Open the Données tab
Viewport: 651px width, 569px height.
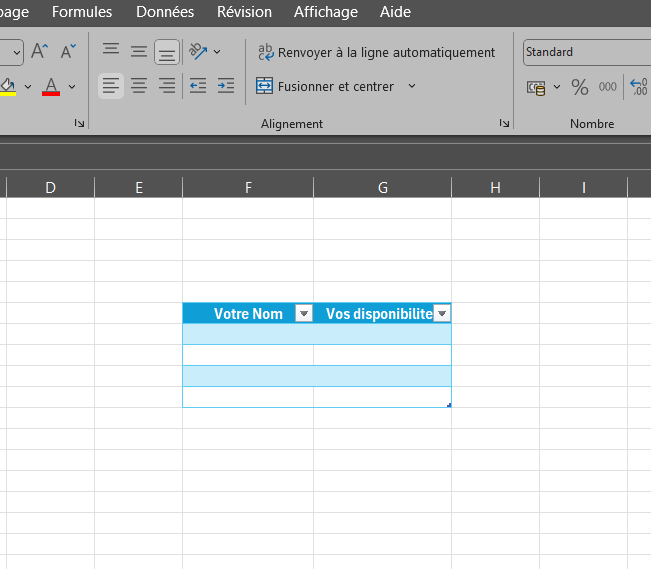(165, 12)
